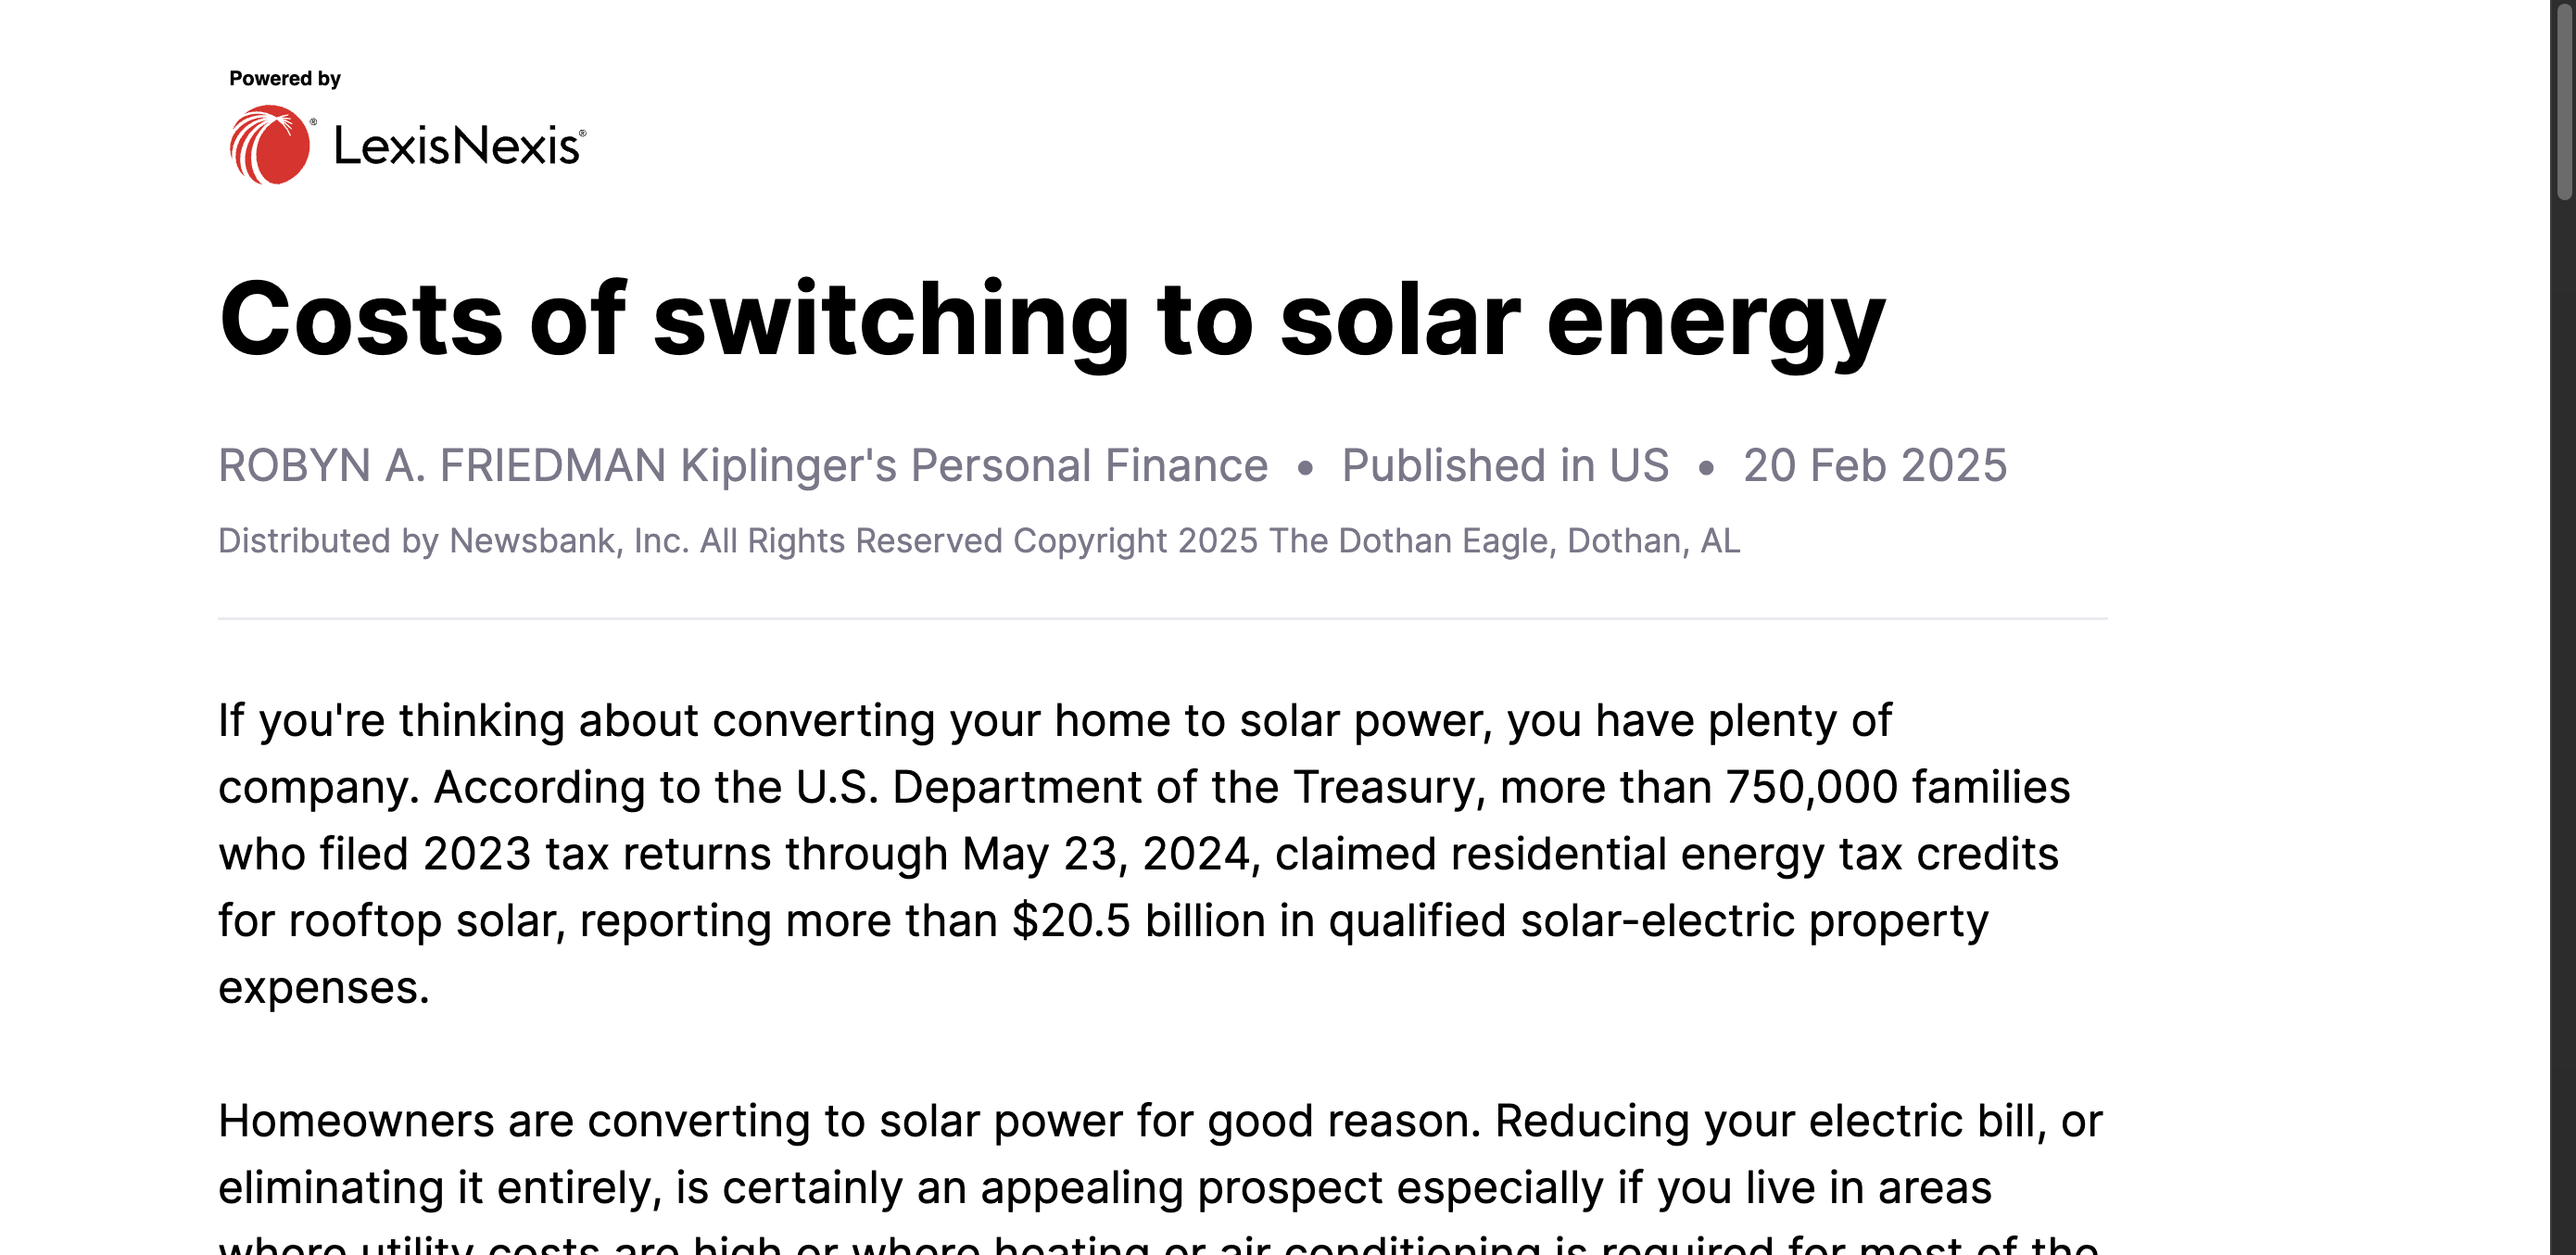Image resolution: width=2576 pixels, height=1255 pixels.
Task: Click "Kiplinger's Personal Finance" in the byline
Action: (x=974, y=466)
